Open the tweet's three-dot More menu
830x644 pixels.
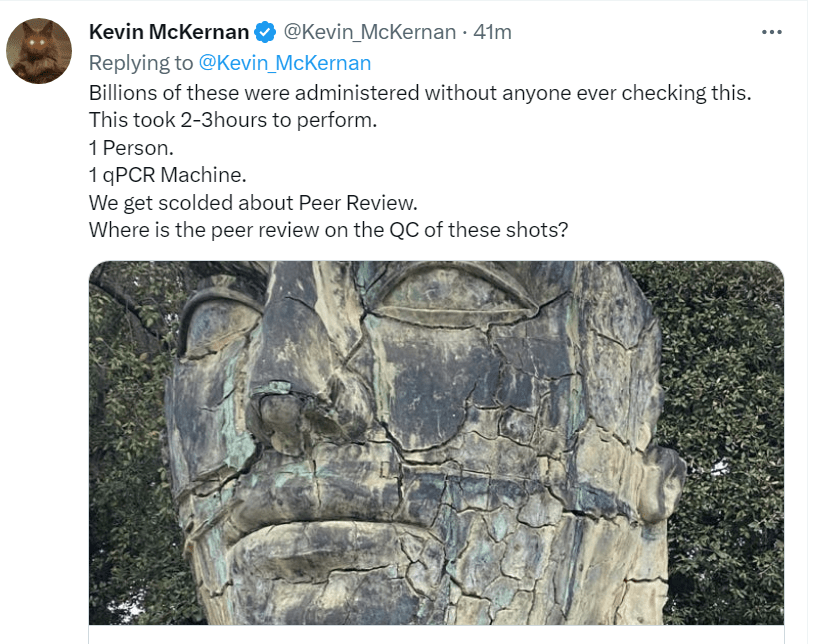pyautogui.click(x=771, y=32)
